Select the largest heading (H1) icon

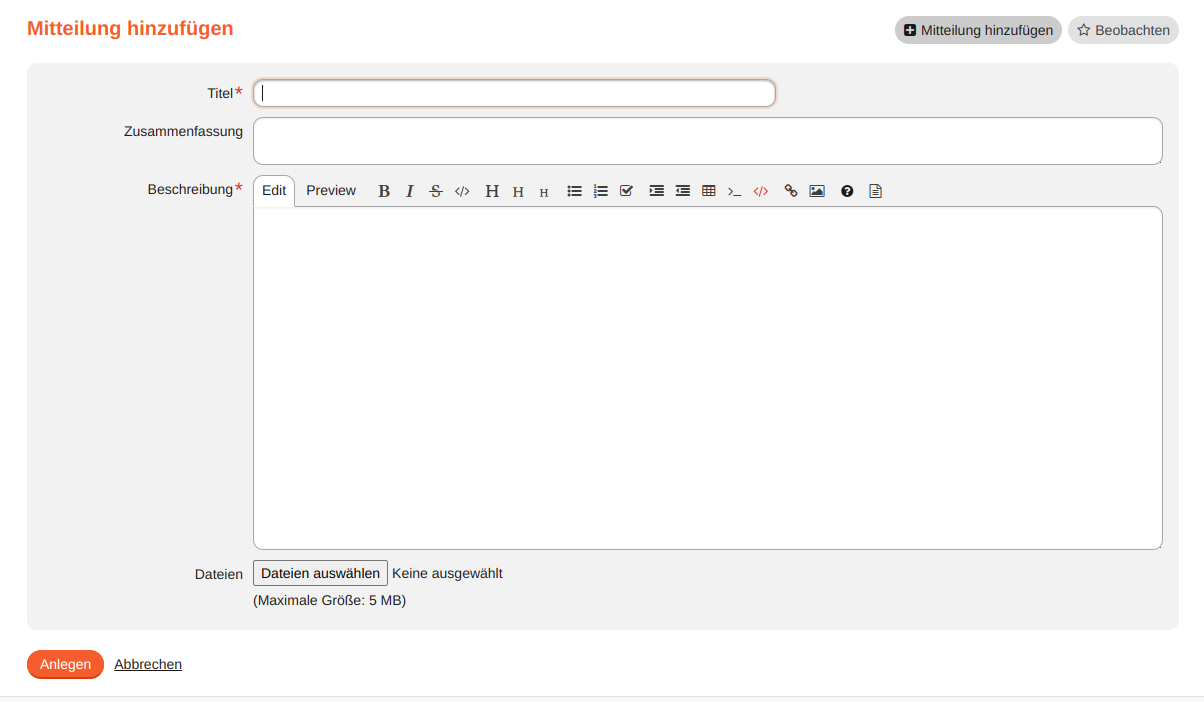tap(492, 191)
